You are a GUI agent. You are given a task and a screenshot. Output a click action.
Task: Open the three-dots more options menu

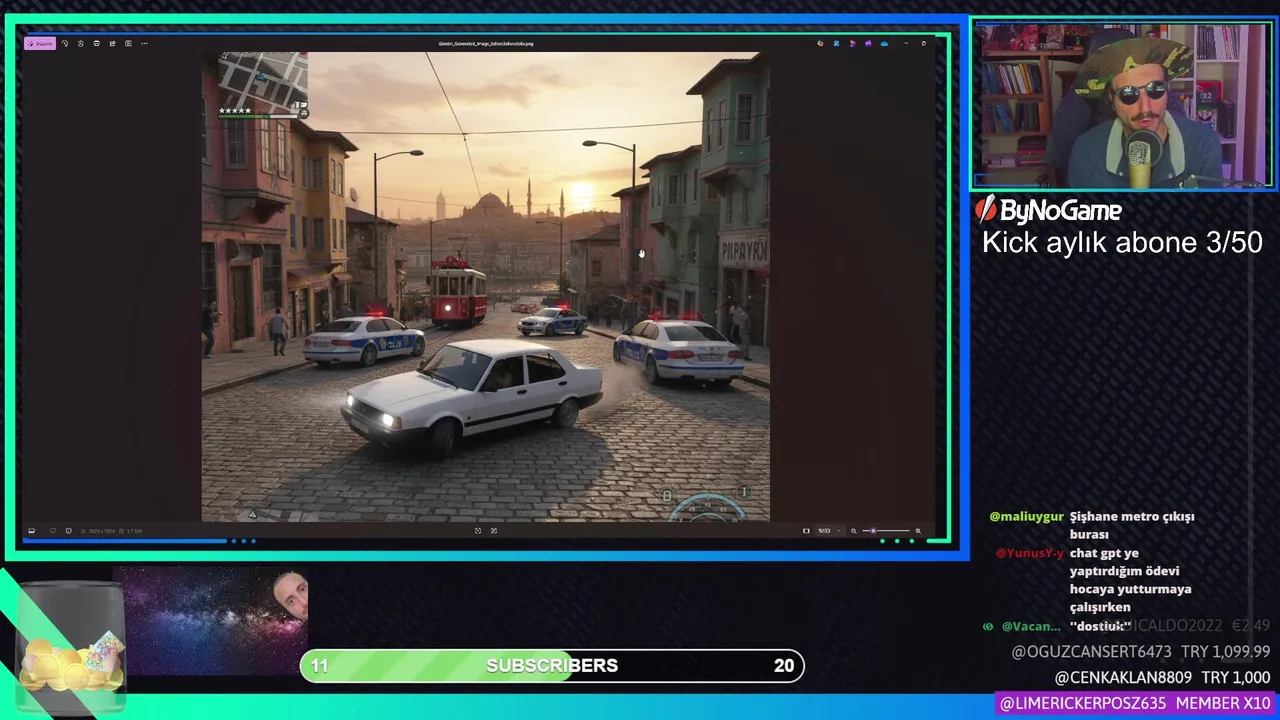click(144, 44)
